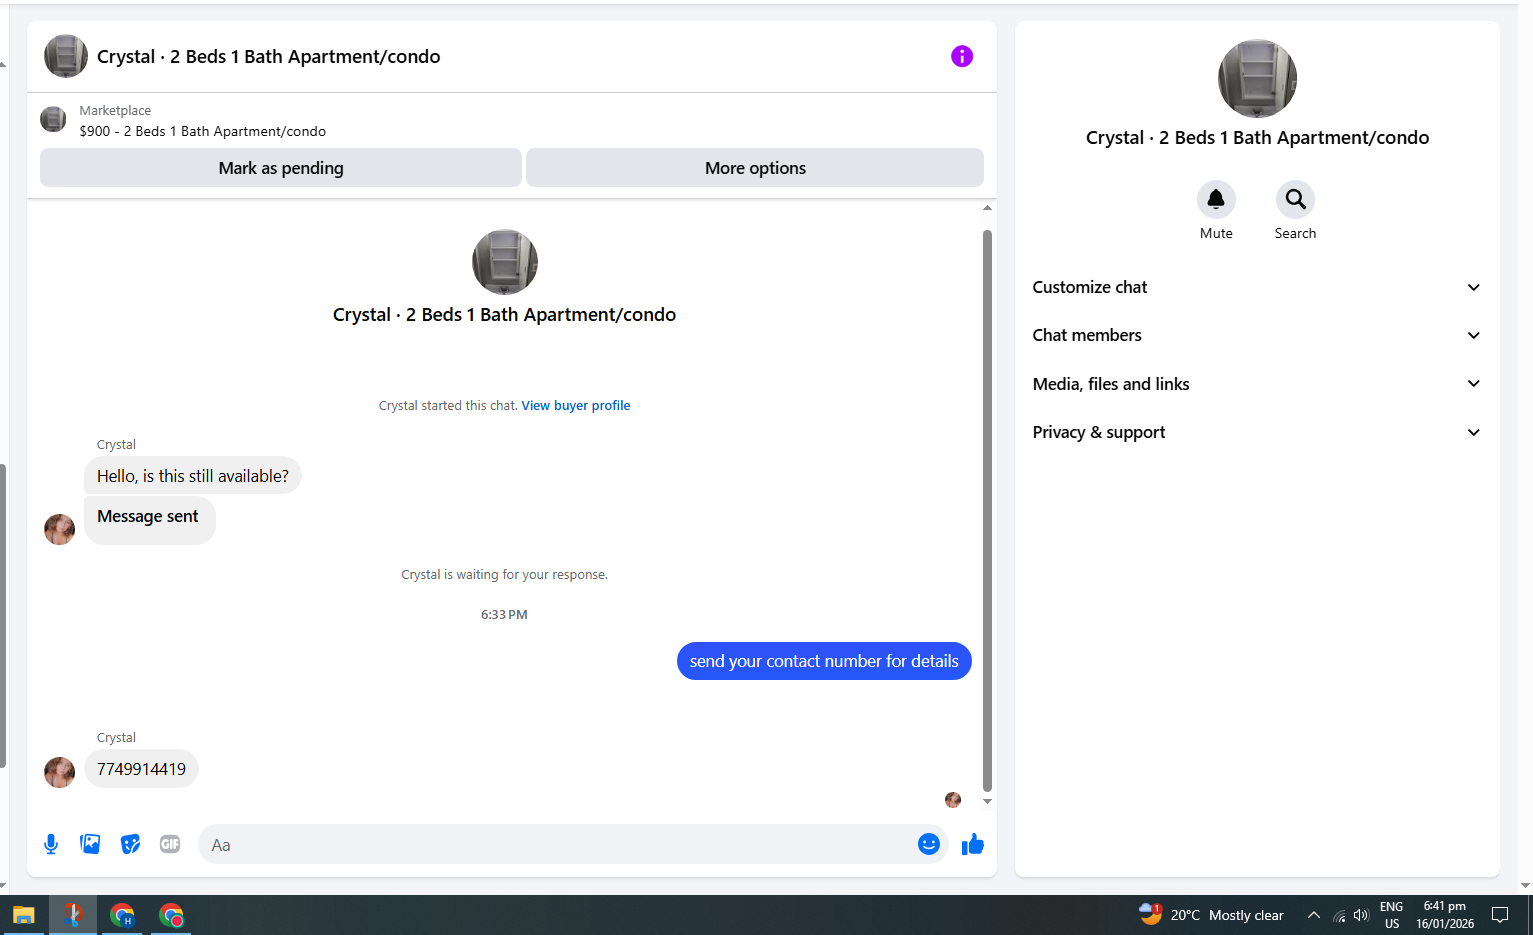Click chat title in header
Viewport: 1533px width, 935px height.
269,56
